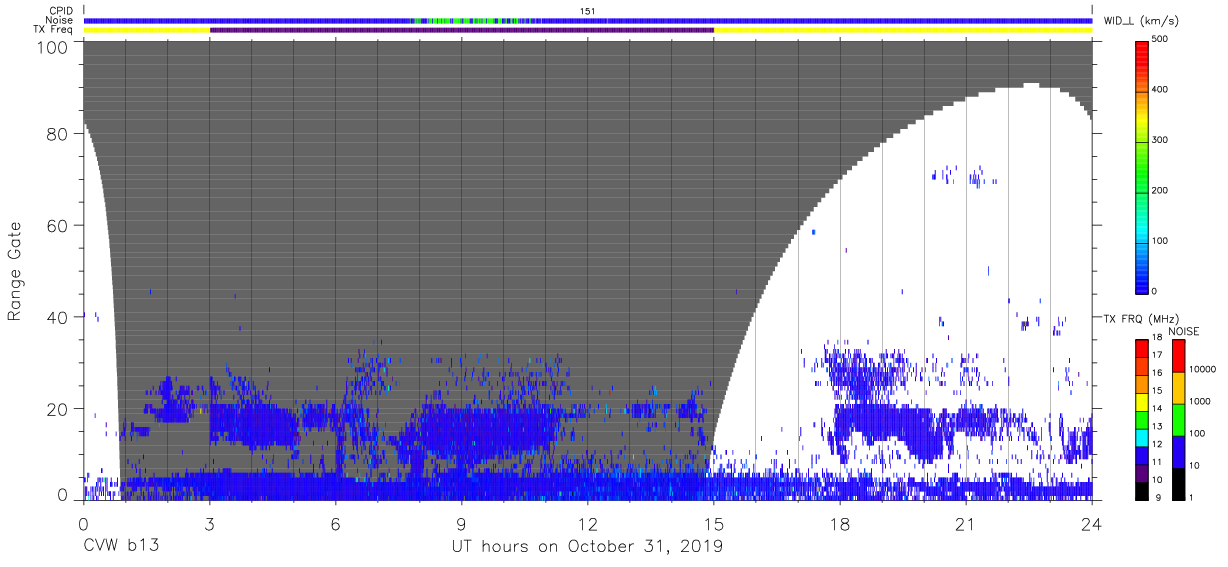
Task: Click the UT hours on October 31, 2019 title
Action: coord(586,547)
